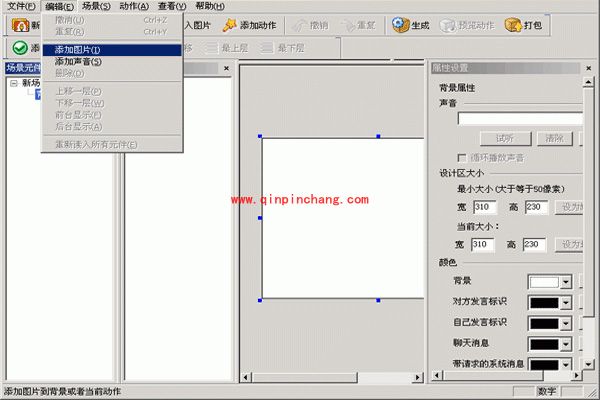This screenshot has height=400, width=600.
Task: Select Delete (删除) entry in Edit menu
Action: [112, 73]
